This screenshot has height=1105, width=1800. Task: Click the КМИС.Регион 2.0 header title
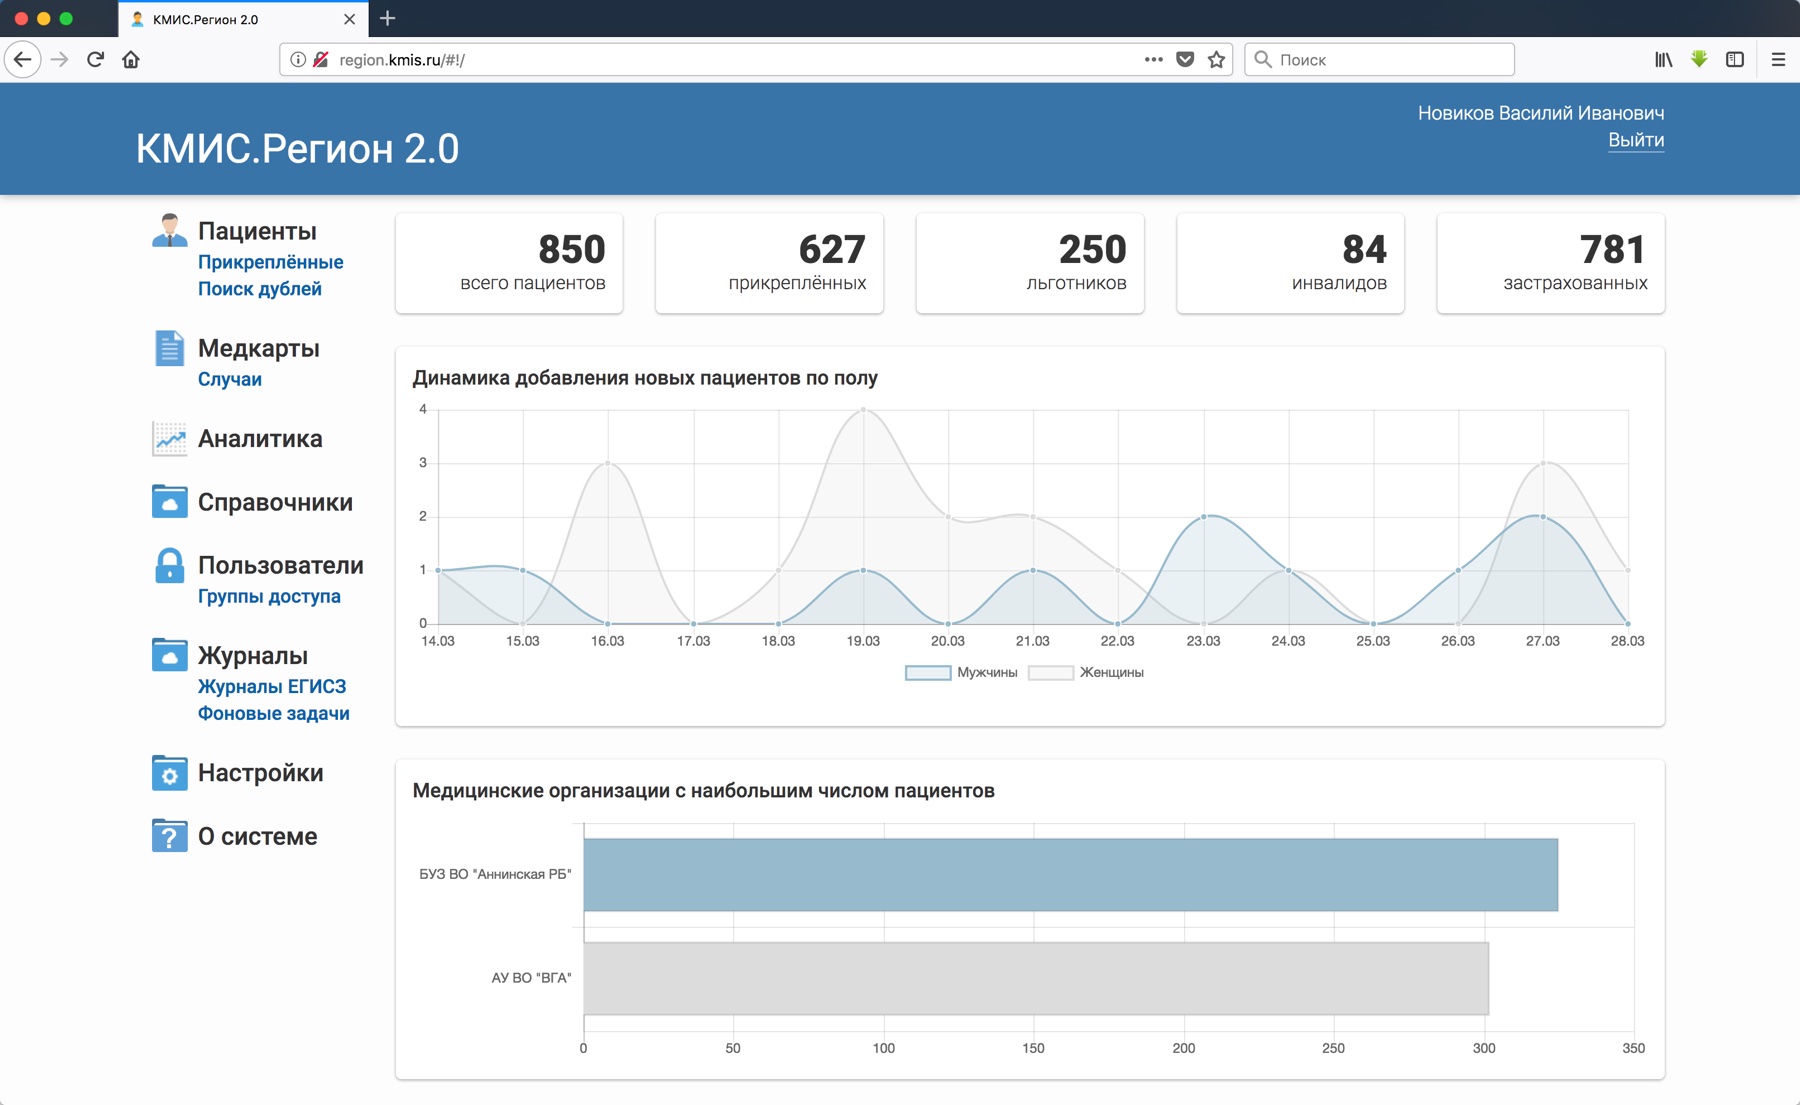(x=298, y=149)
